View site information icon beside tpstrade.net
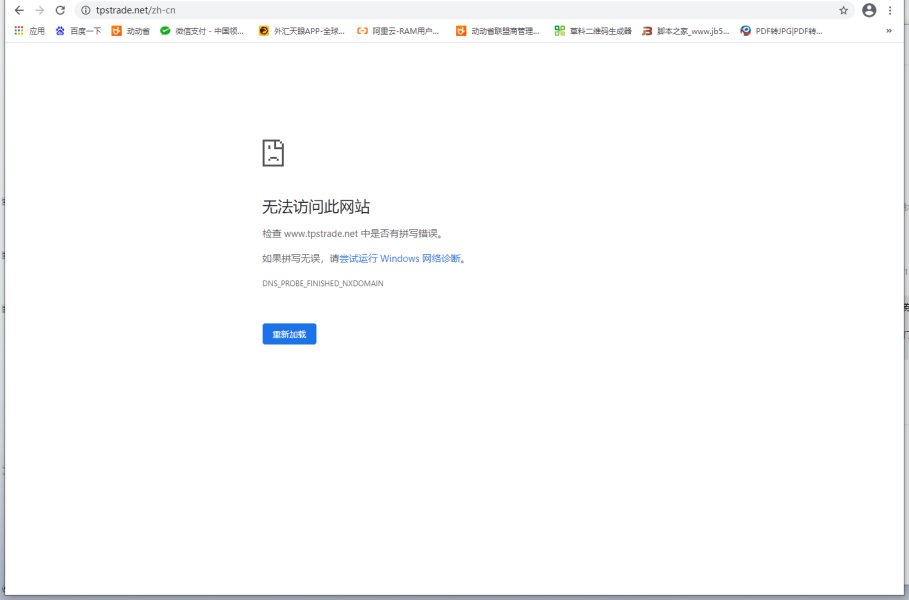The width and height of the screenshot is (909, 600). click(86, 10)
